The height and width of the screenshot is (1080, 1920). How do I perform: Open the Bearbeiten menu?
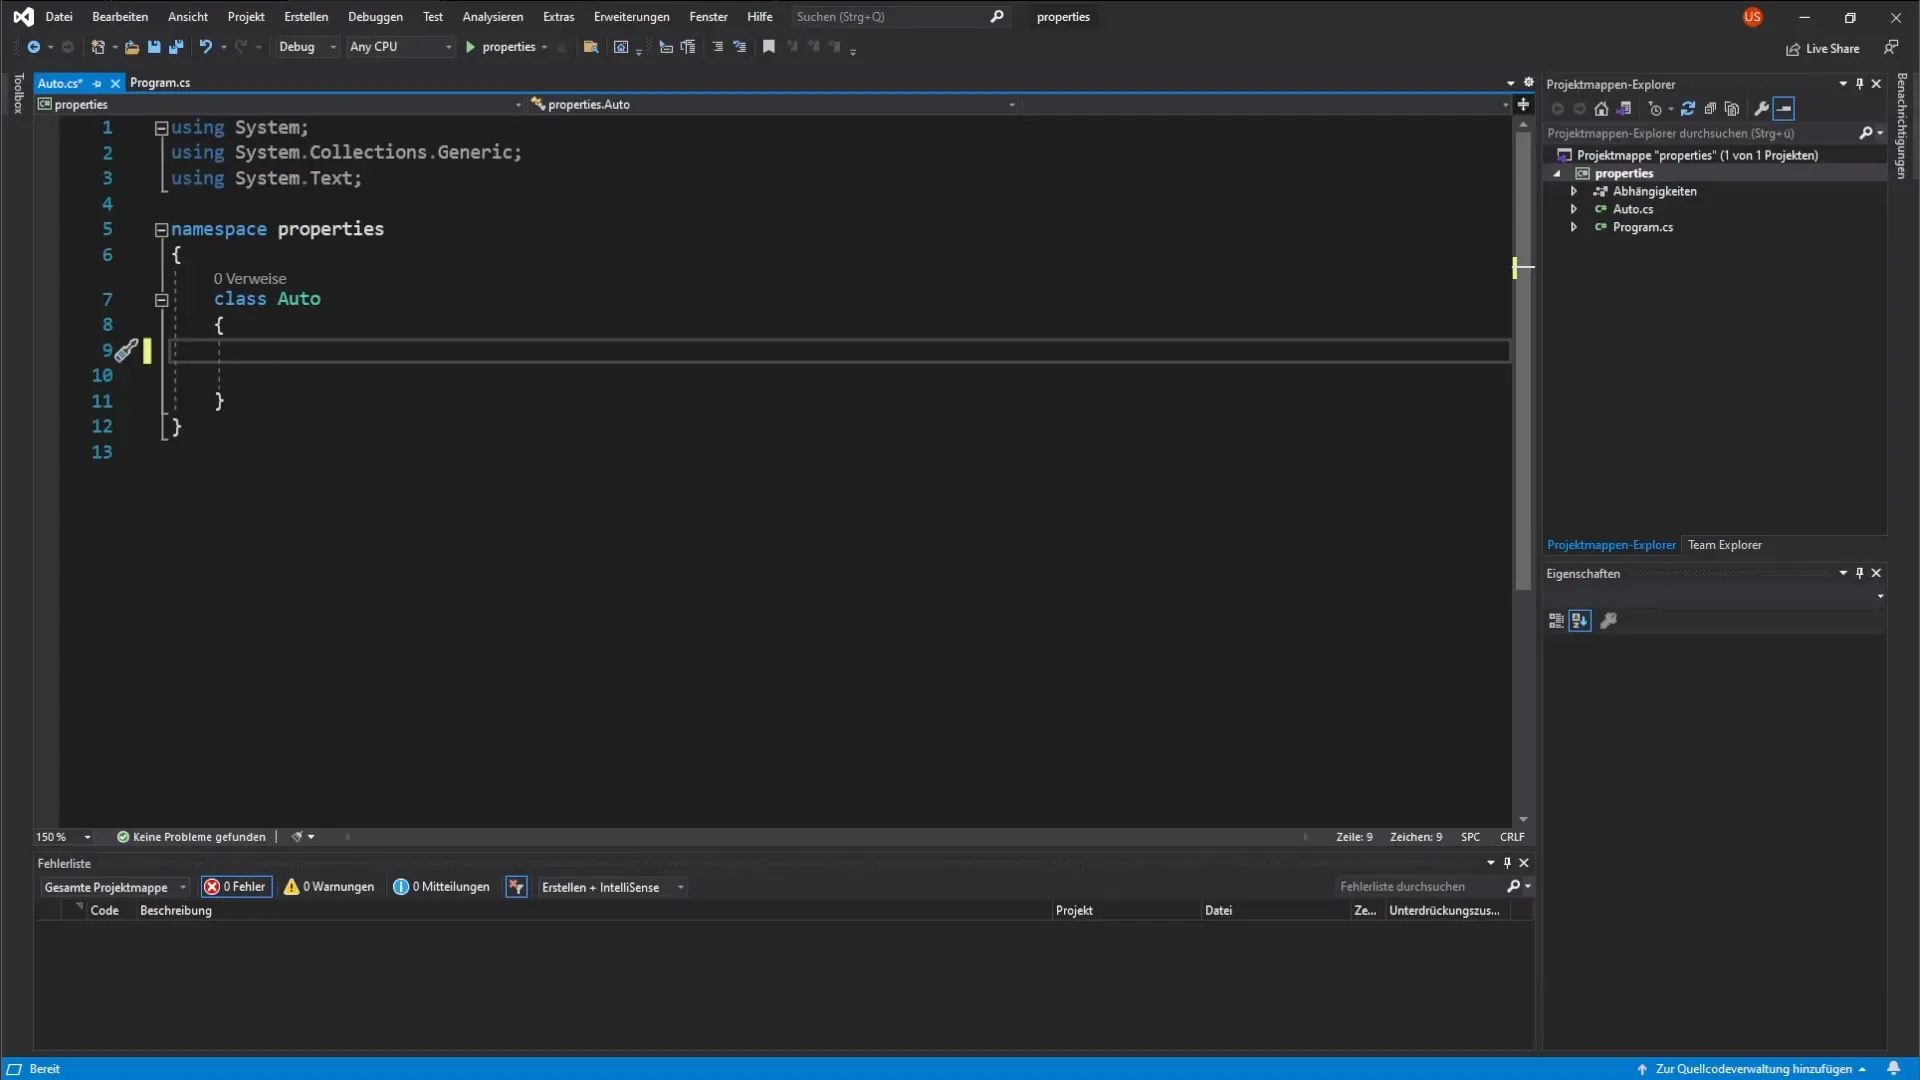click(120, 17)
